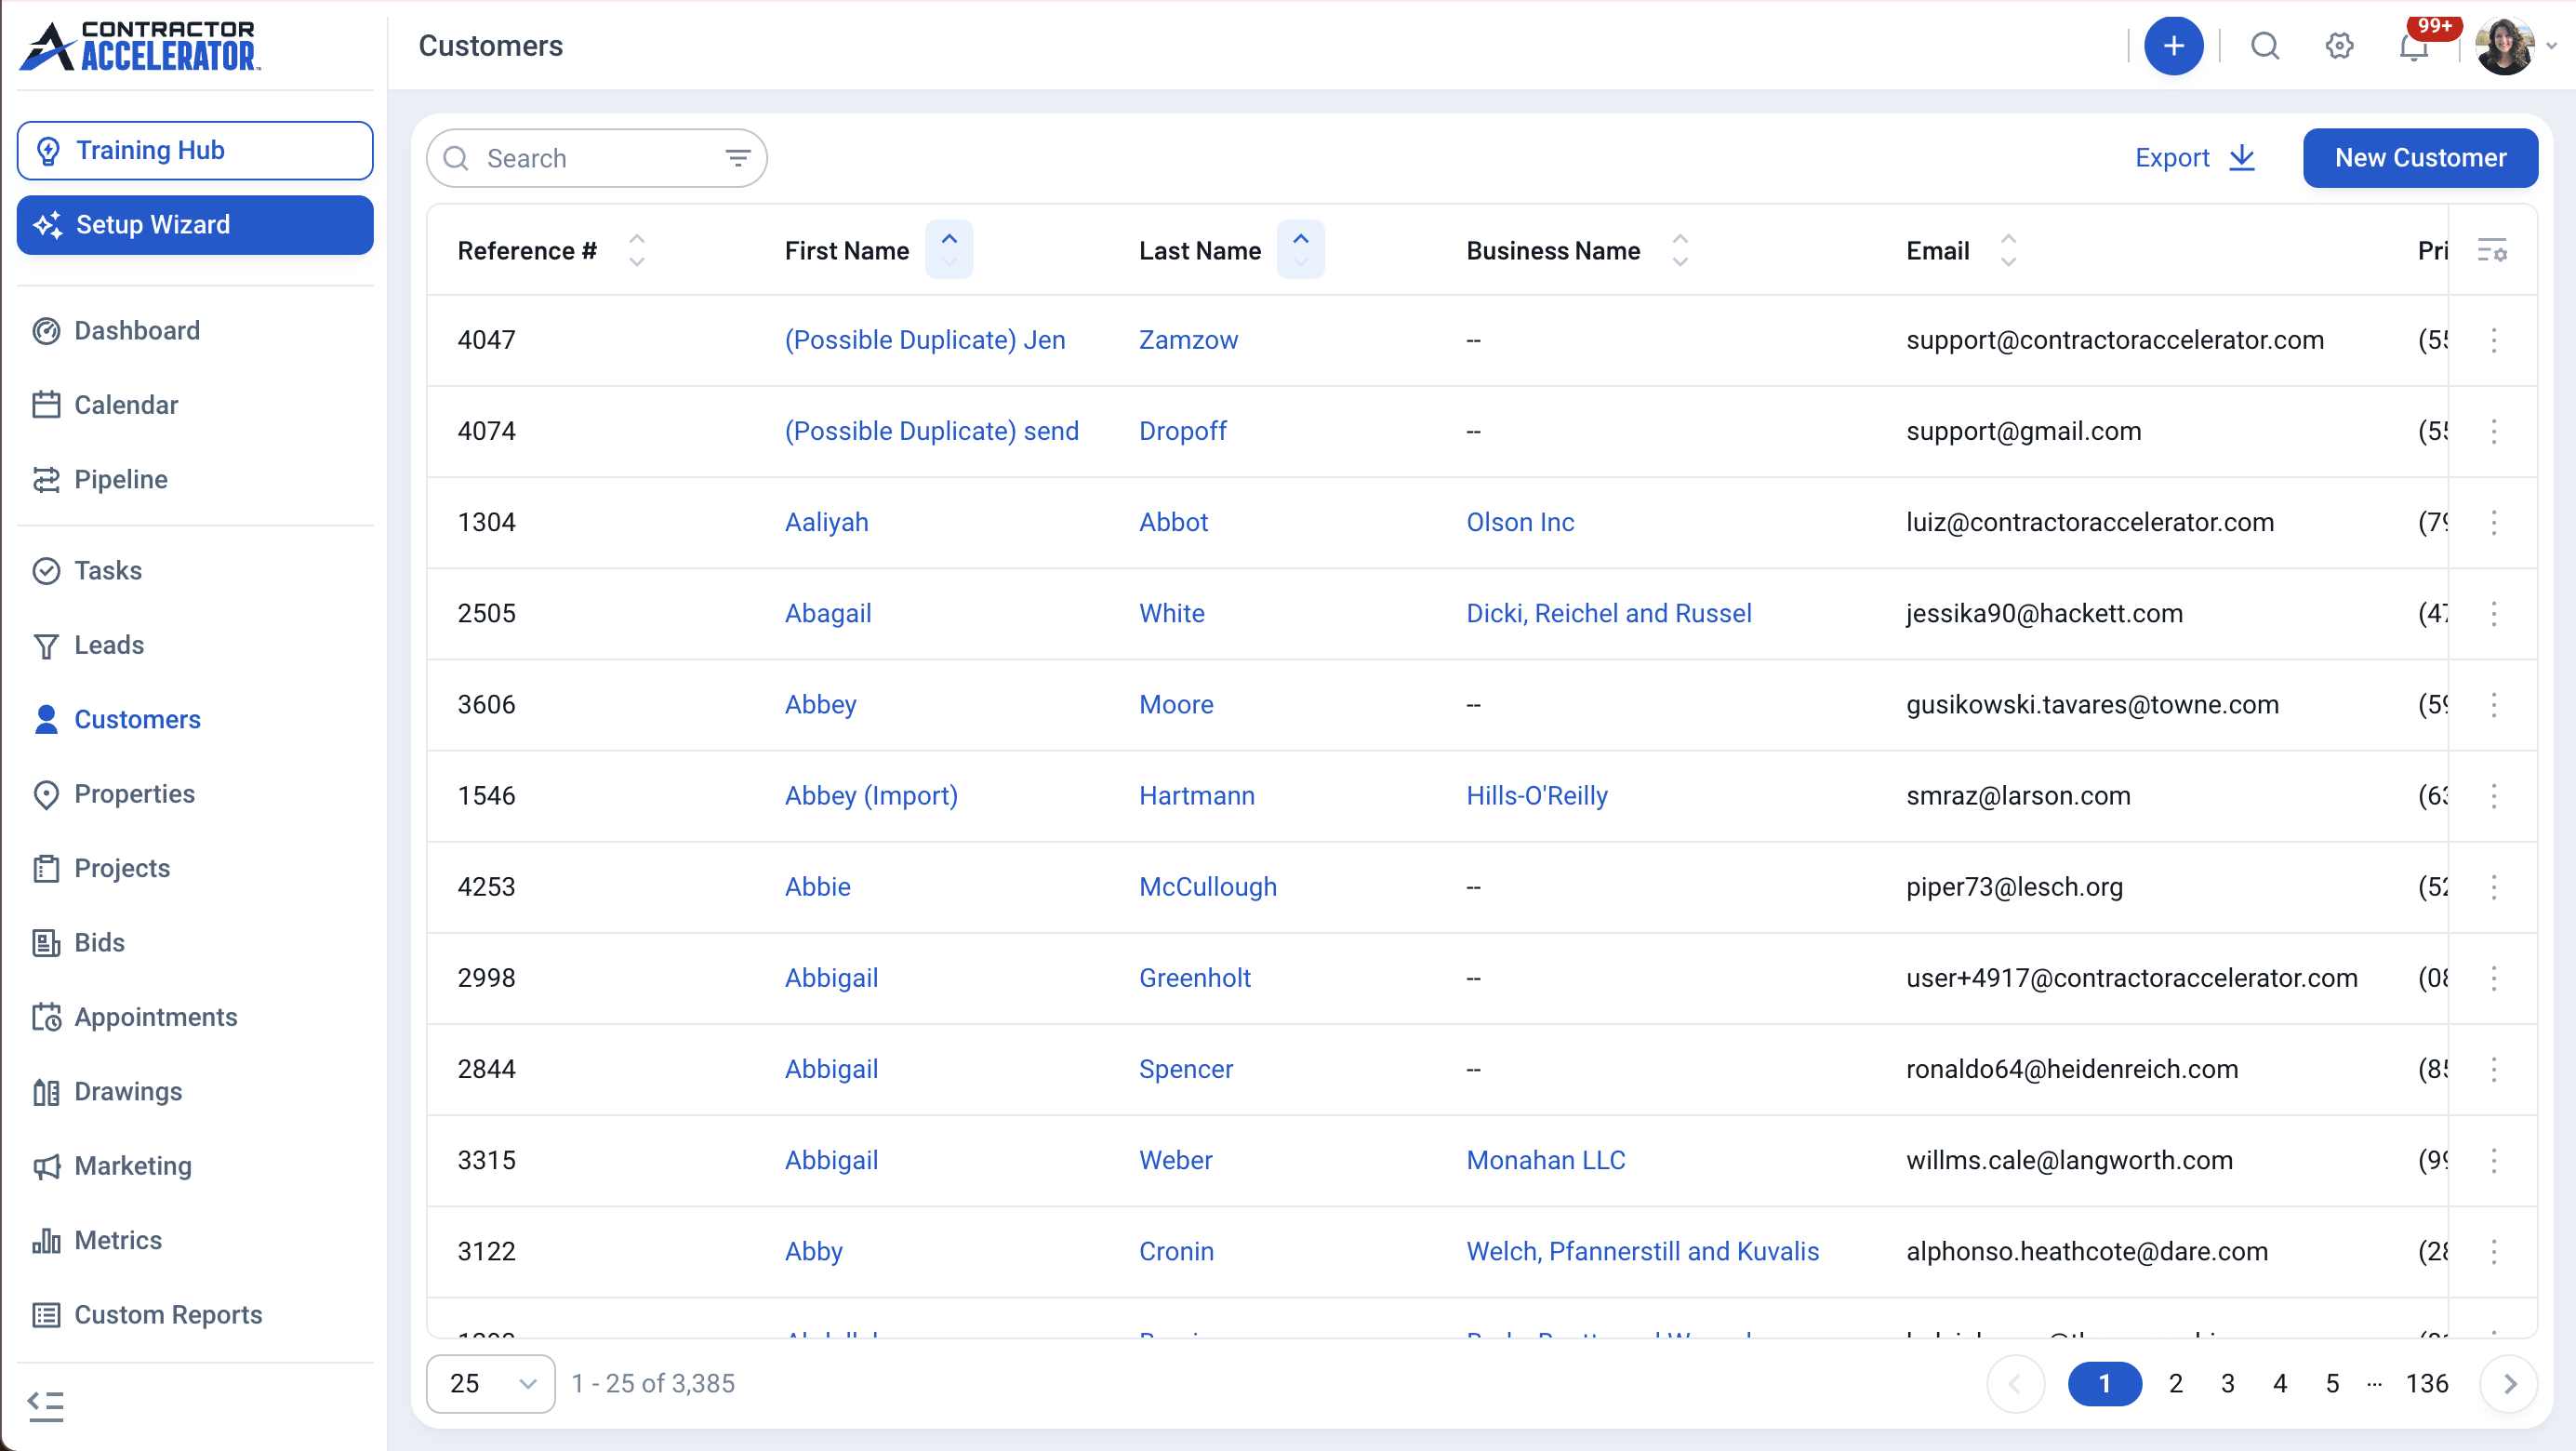Screen dimensions: 2576x1451
Task: Click email jessika90@hackett.com cell
Action: pos(2044,613)
